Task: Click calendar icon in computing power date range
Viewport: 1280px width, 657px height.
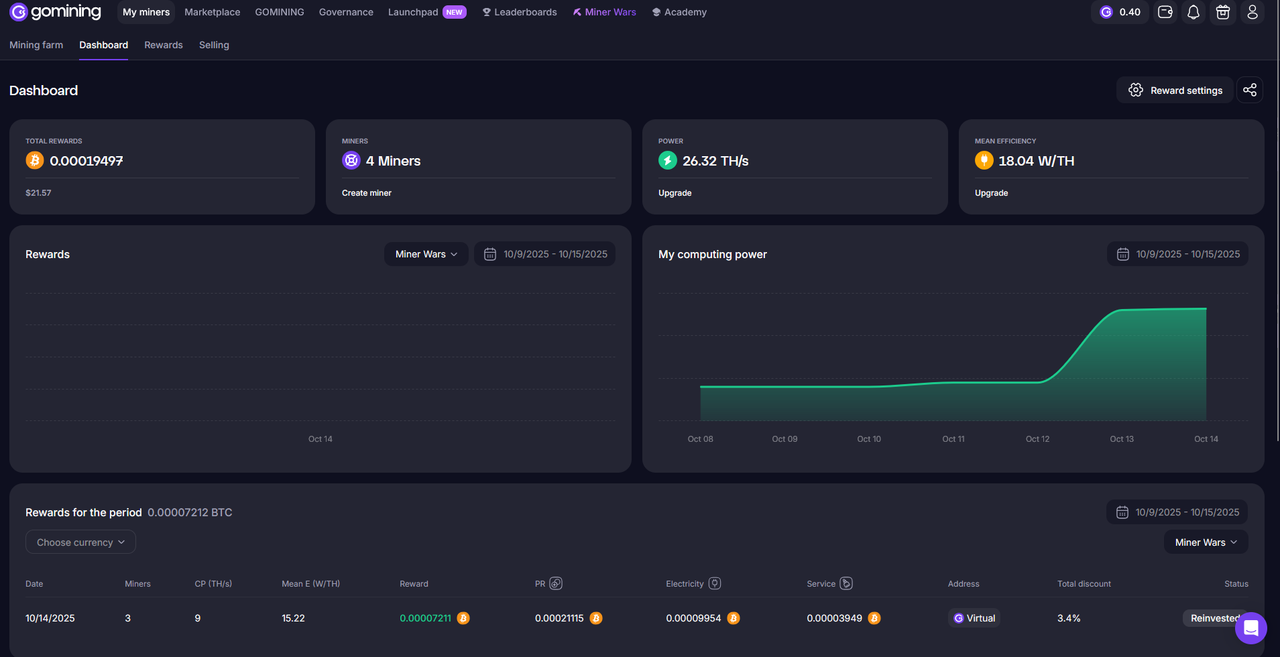Action: (1123, 254)
